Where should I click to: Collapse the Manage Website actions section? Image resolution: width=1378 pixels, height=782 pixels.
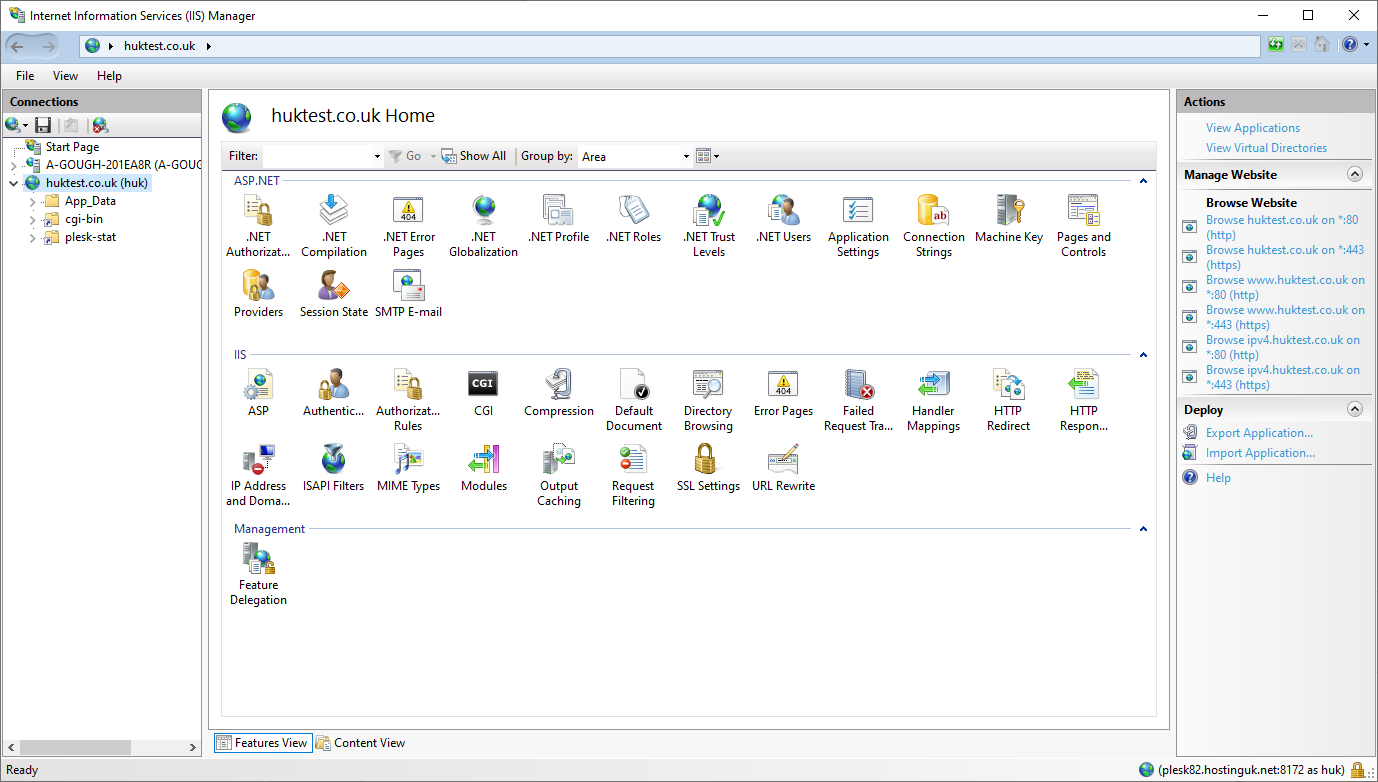click(1355, 174)
